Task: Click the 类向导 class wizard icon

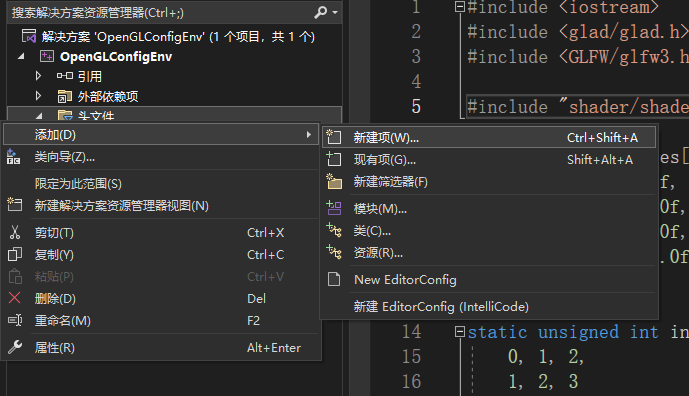Action: [x=14, y=157]
